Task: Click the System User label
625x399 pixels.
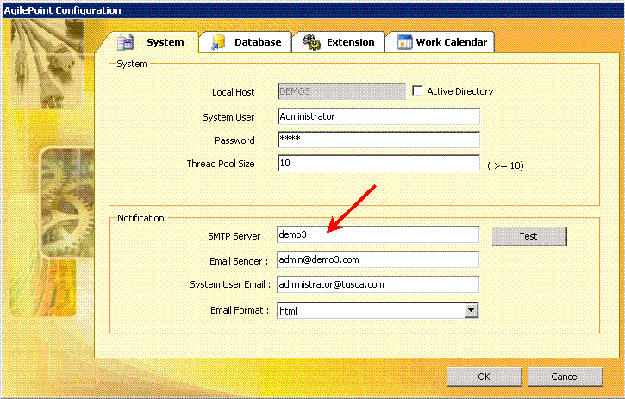Action: [228, 117]
